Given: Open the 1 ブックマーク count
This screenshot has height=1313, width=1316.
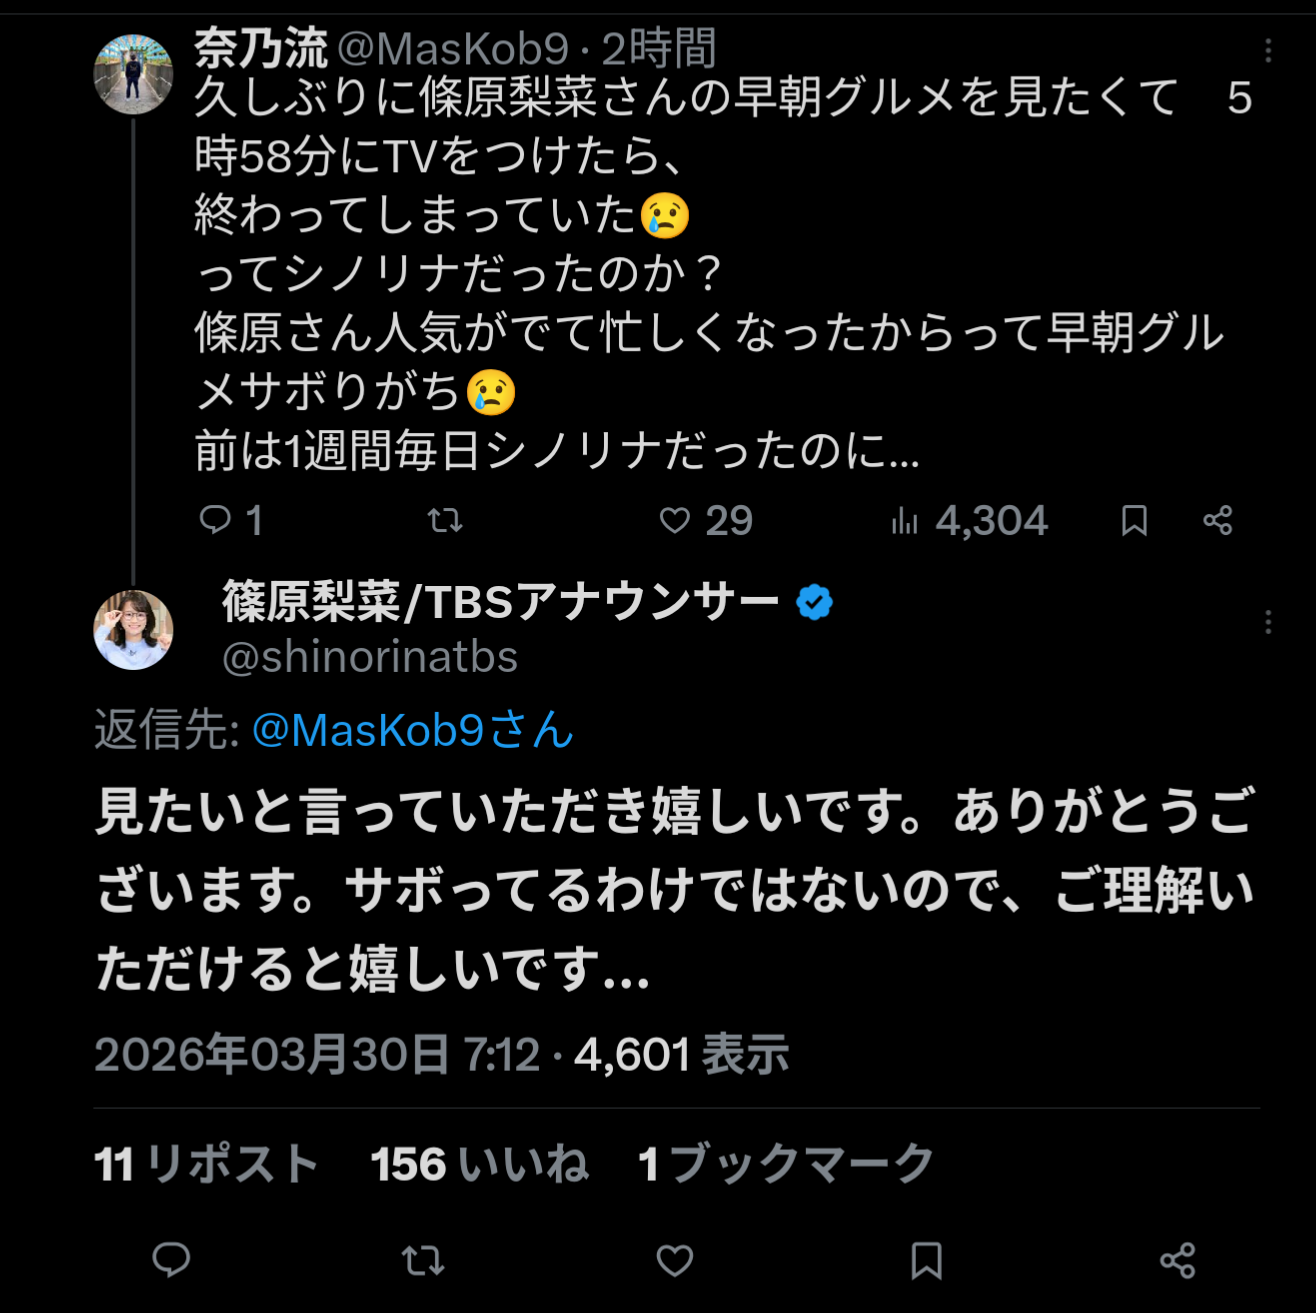Looking at the screenshot, I should (x=785, y=1164).
